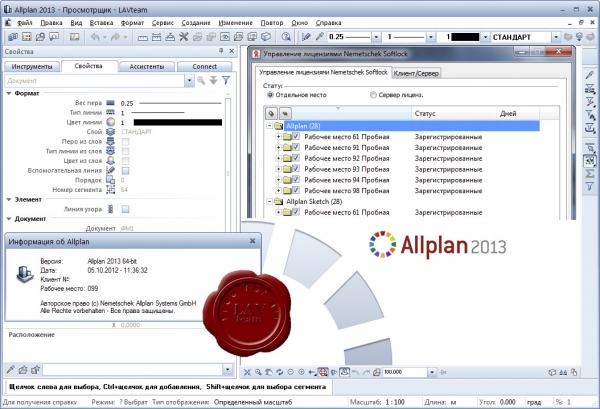Click the black color swatch in the toolbar
600x409 pixels.
click(x=465, y=37)
